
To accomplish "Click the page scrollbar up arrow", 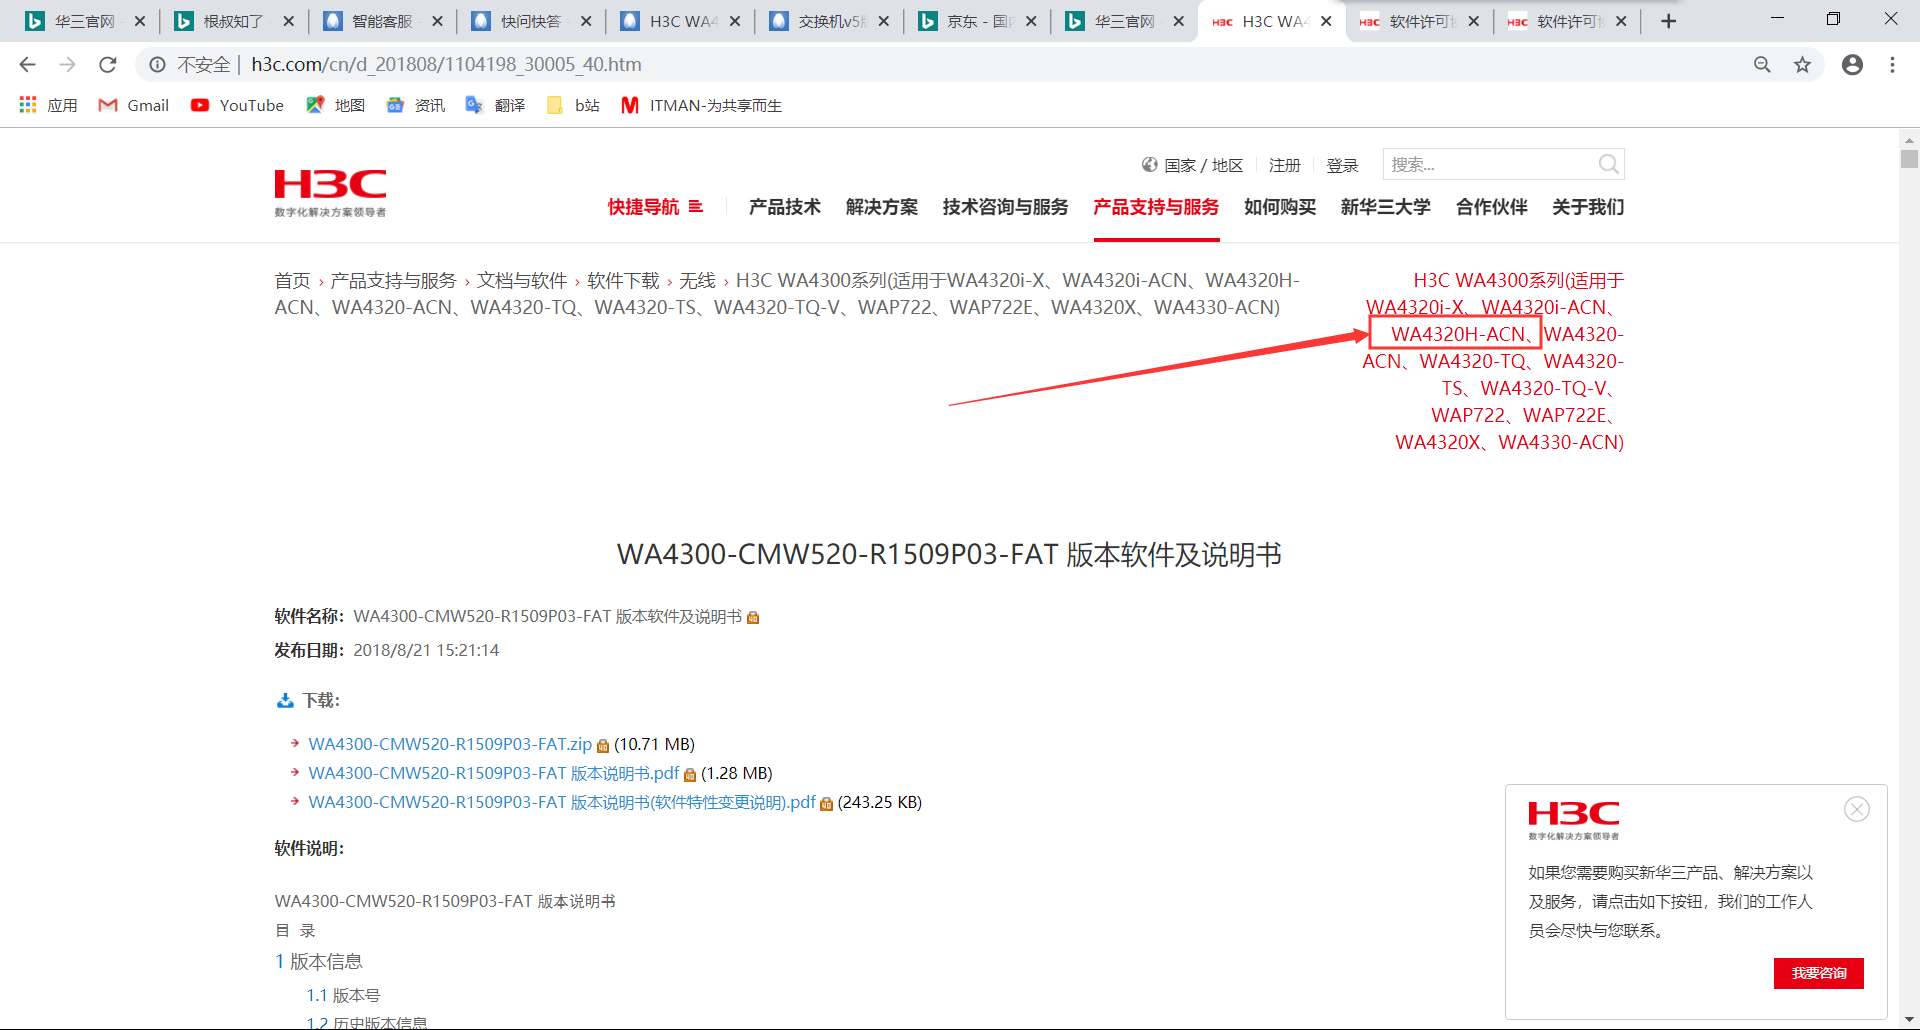I will 1910,141.
